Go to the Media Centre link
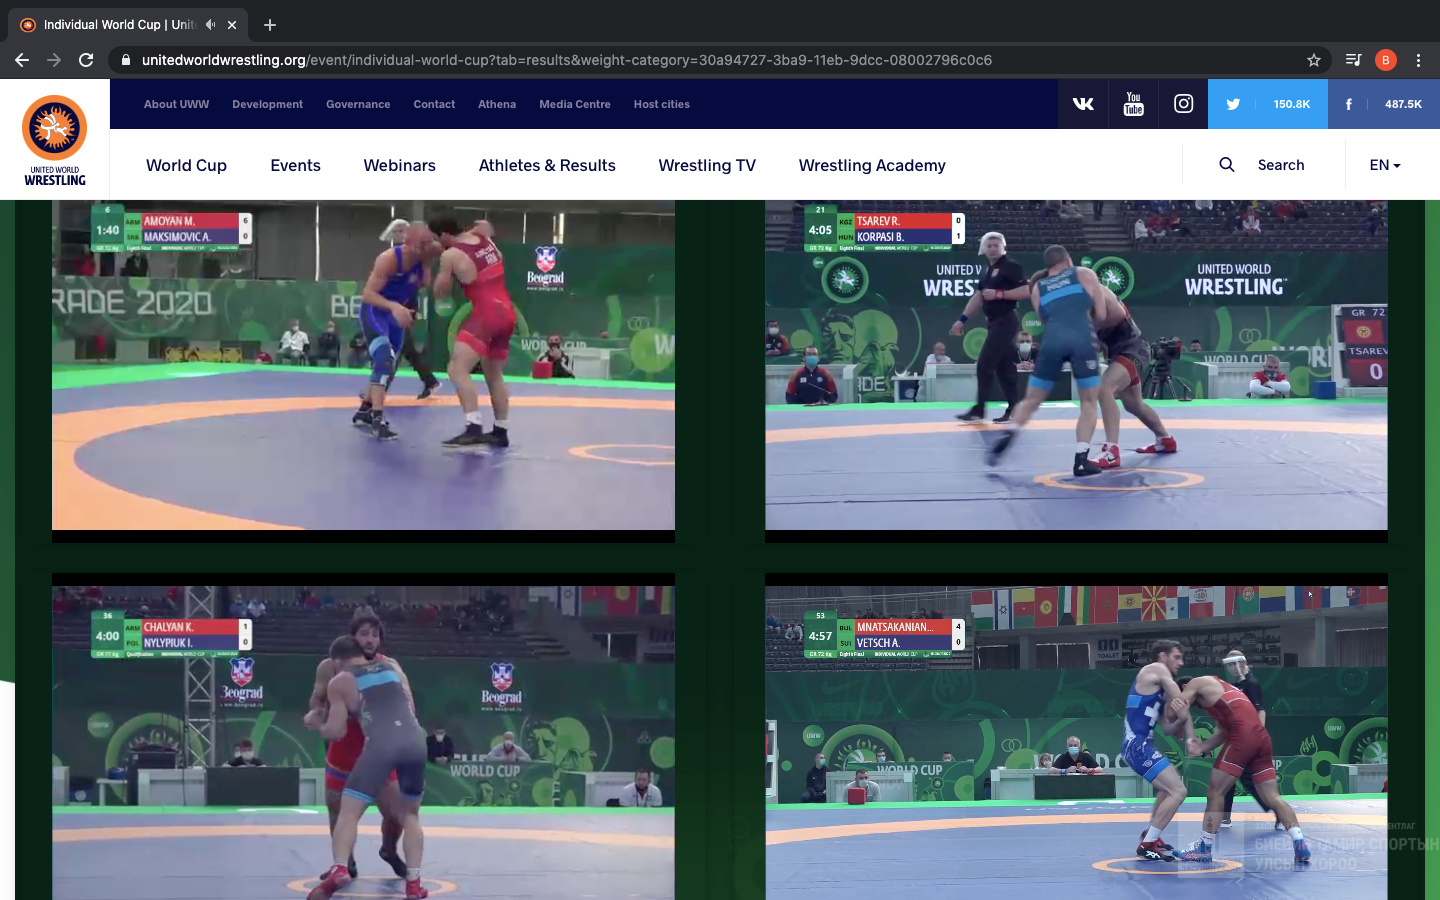 [x=574, y=104]
